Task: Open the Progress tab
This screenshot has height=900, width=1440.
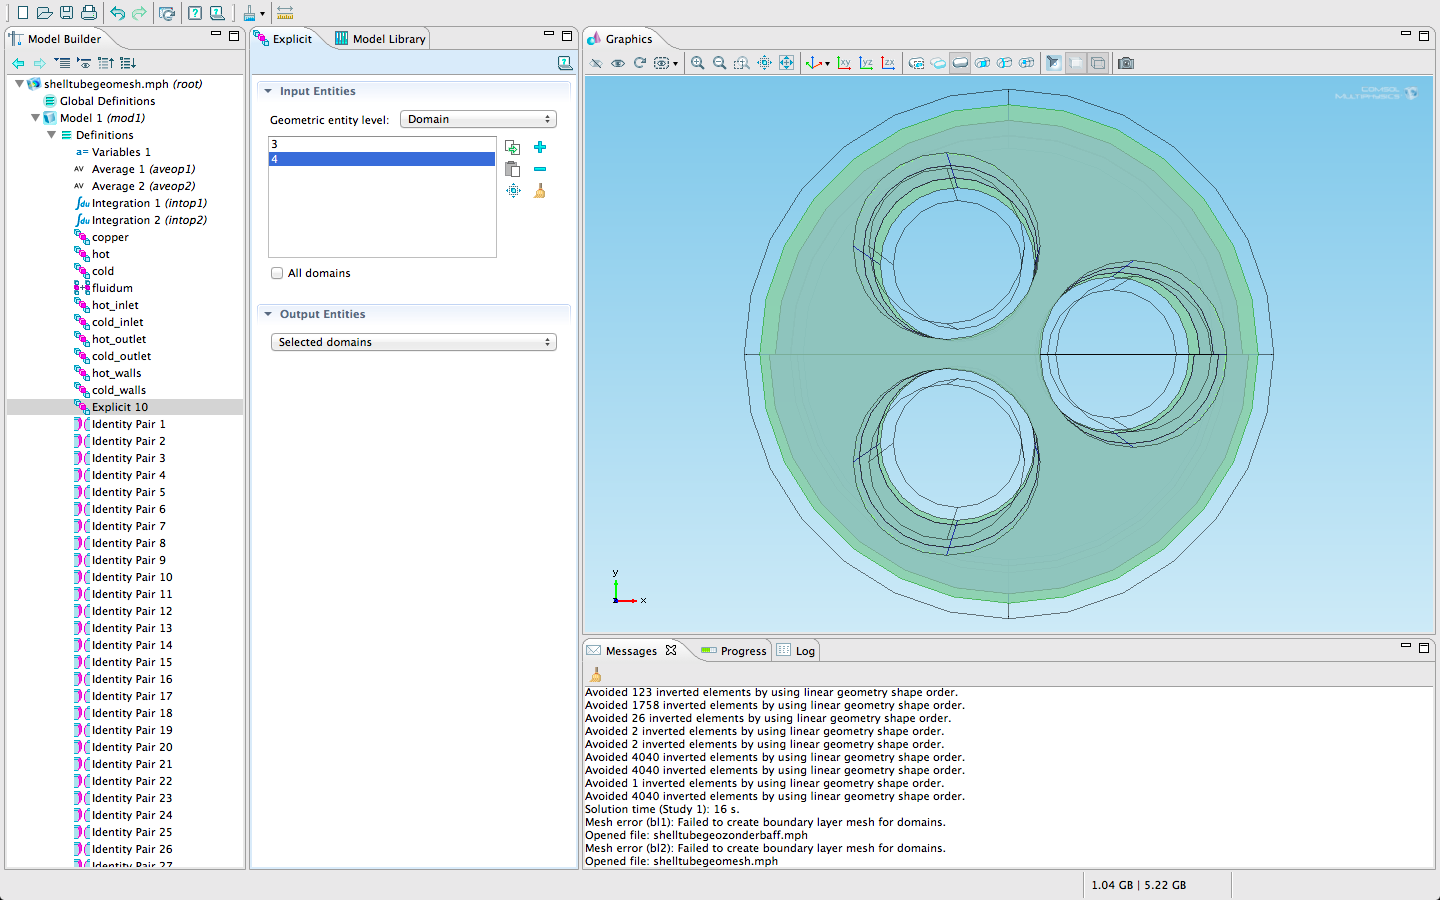Action: tap(734, 651)
